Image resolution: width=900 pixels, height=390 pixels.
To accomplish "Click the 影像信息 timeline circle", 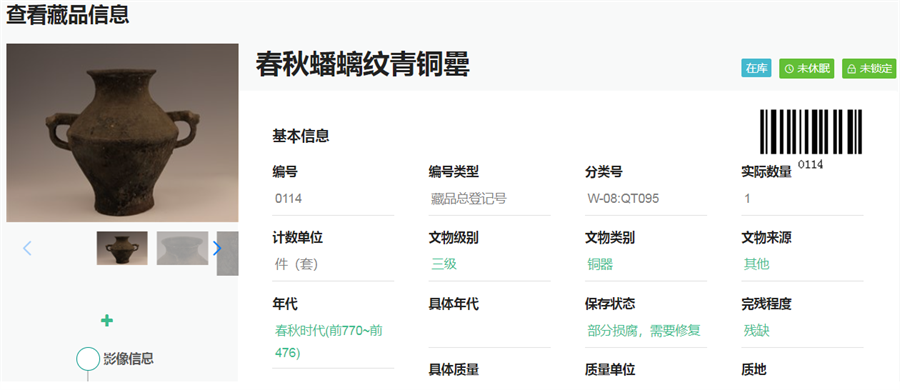I will (x=88, y=358).
